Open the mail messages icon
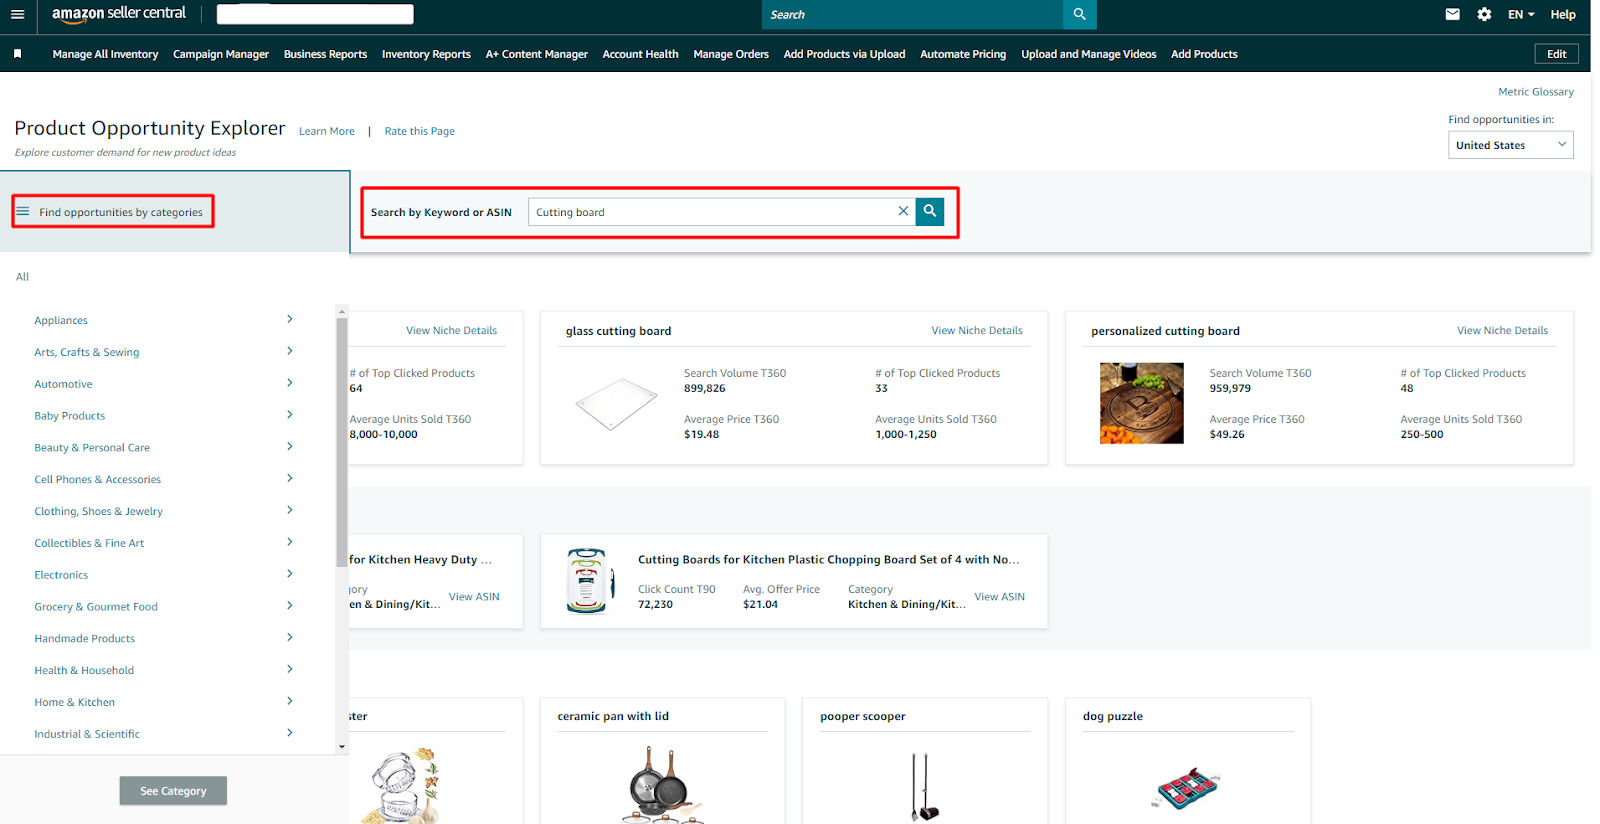Image resolution: width=1600 pixels, height=824 pixels. click(x=1452, y=14)
